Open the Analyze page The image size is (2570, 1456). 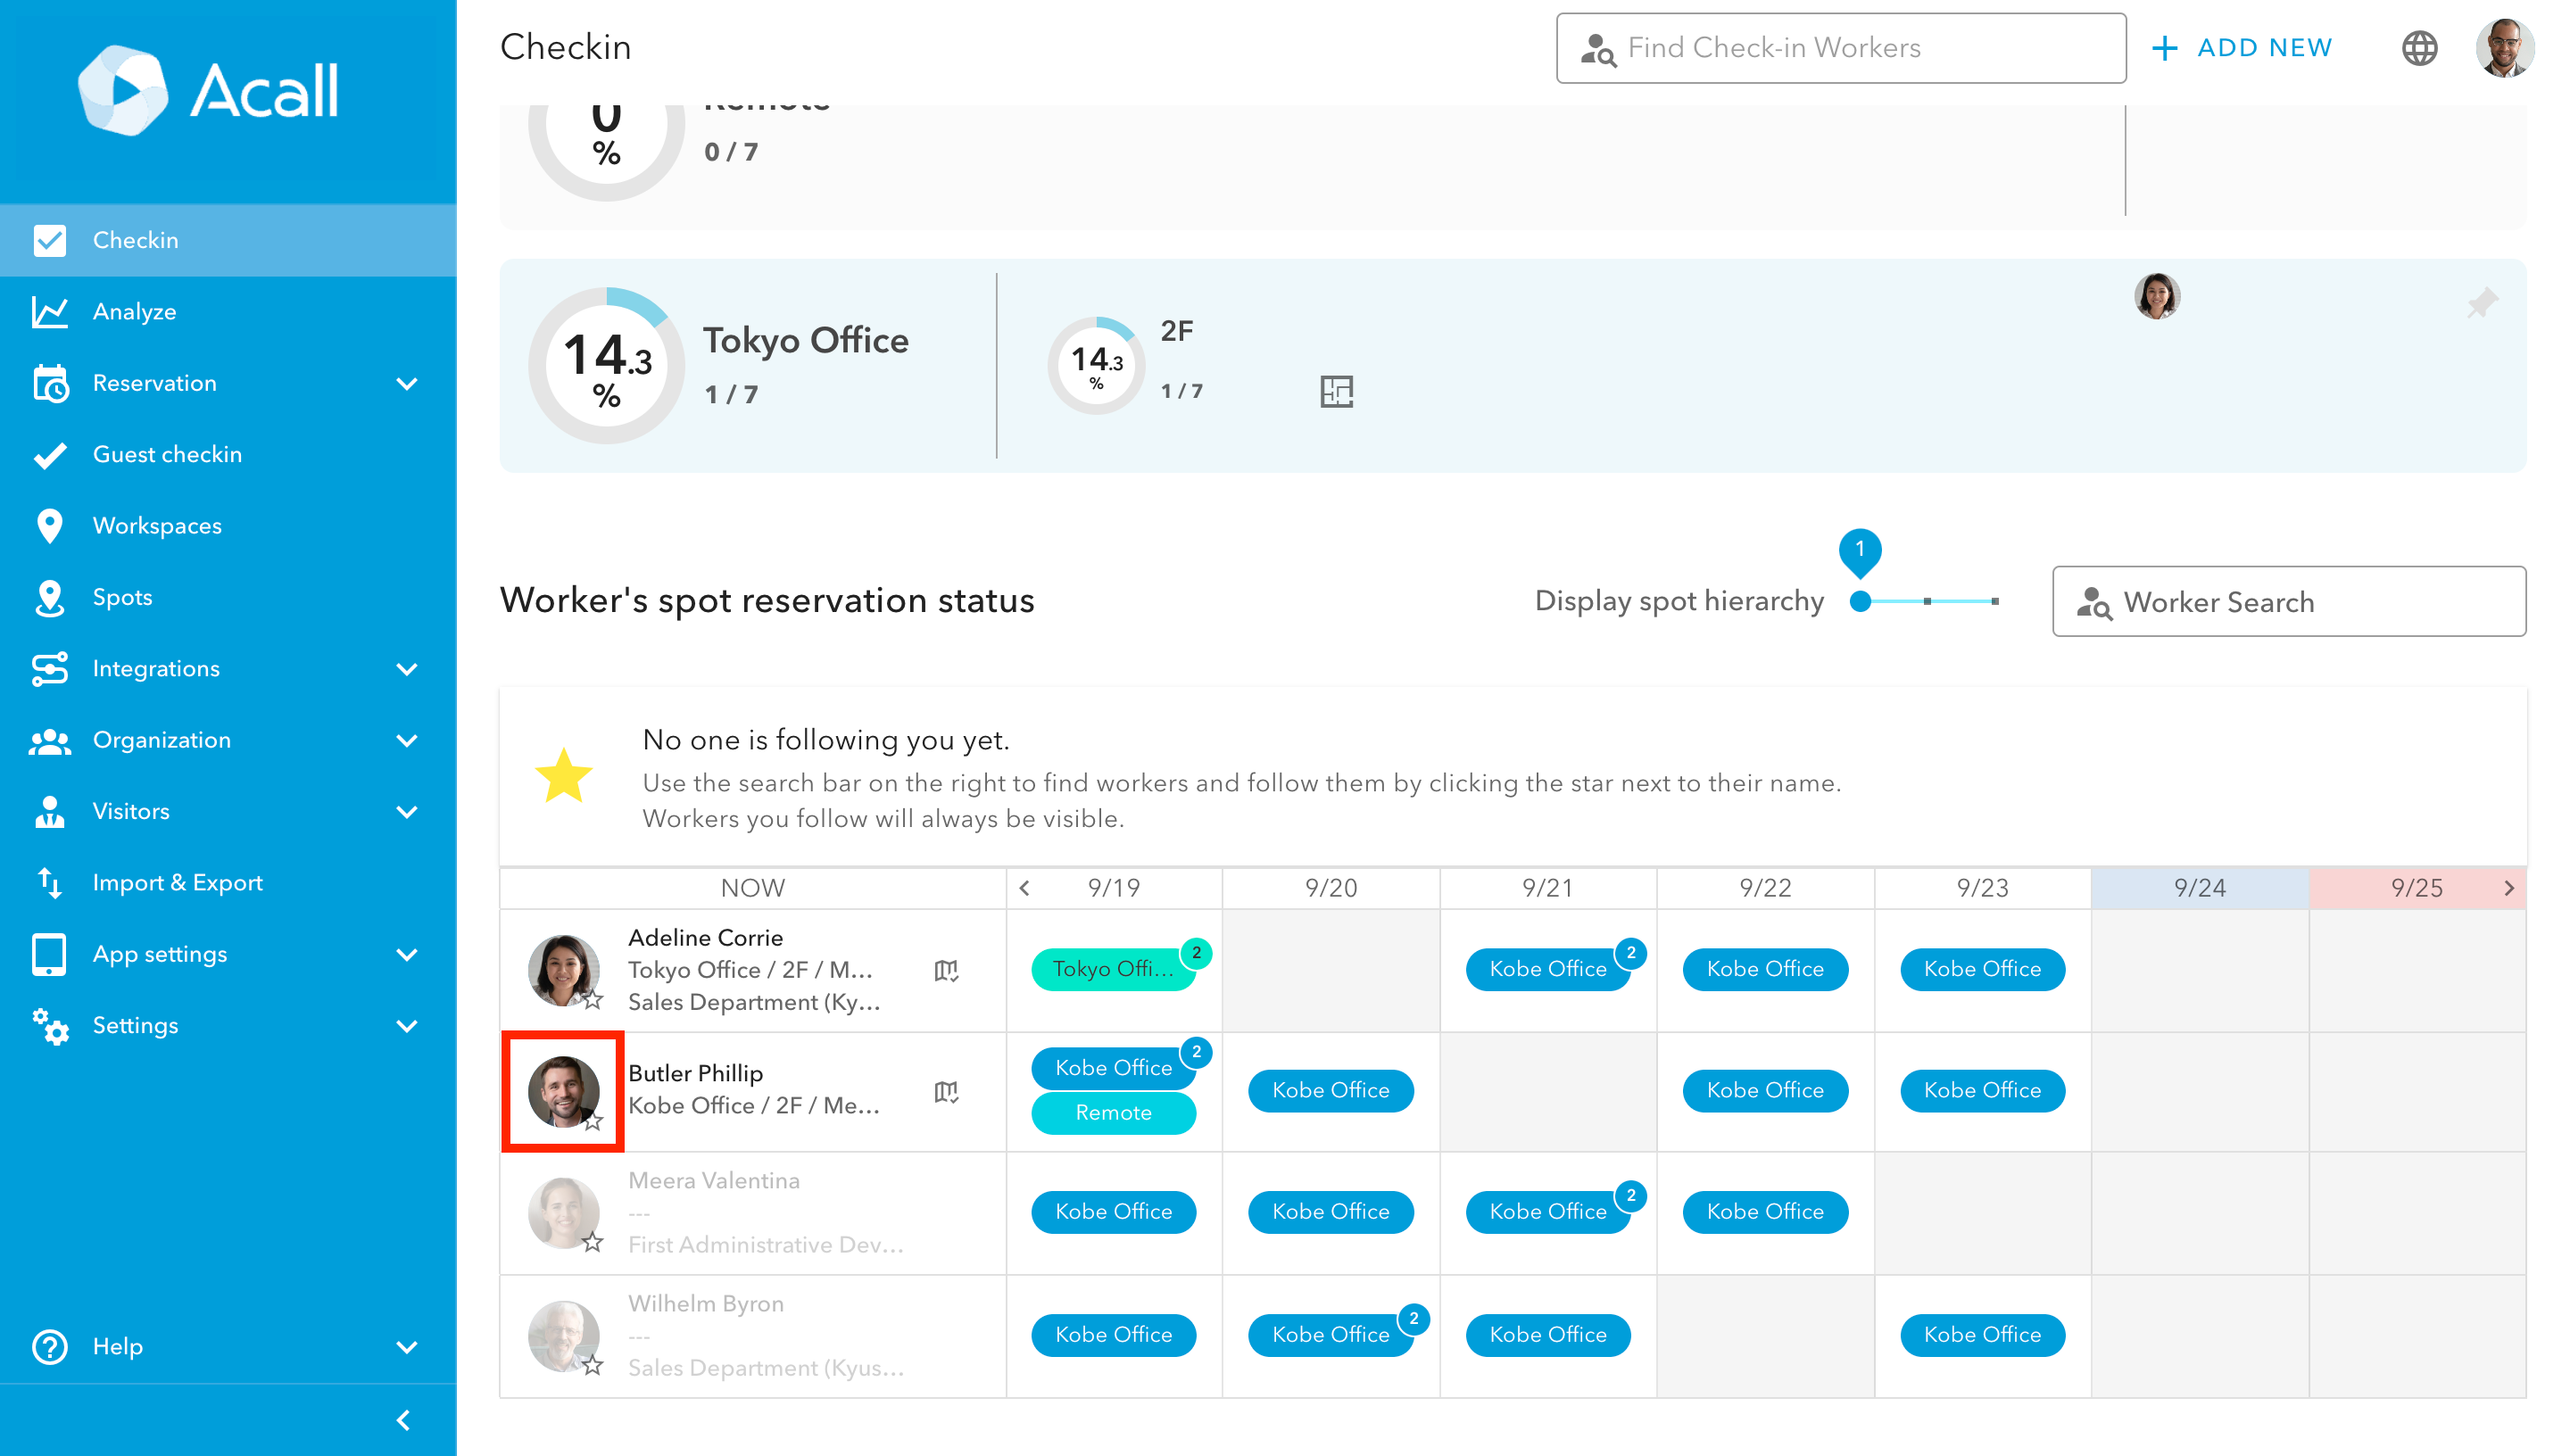[134, 312]
